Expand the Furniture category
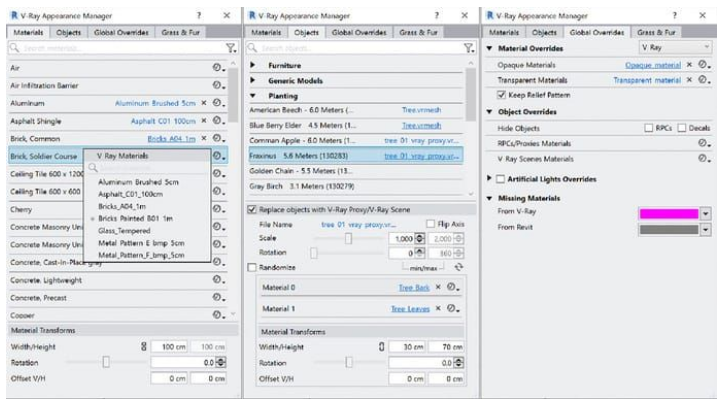Screen dimensions: 721x405 coord(253,64)
